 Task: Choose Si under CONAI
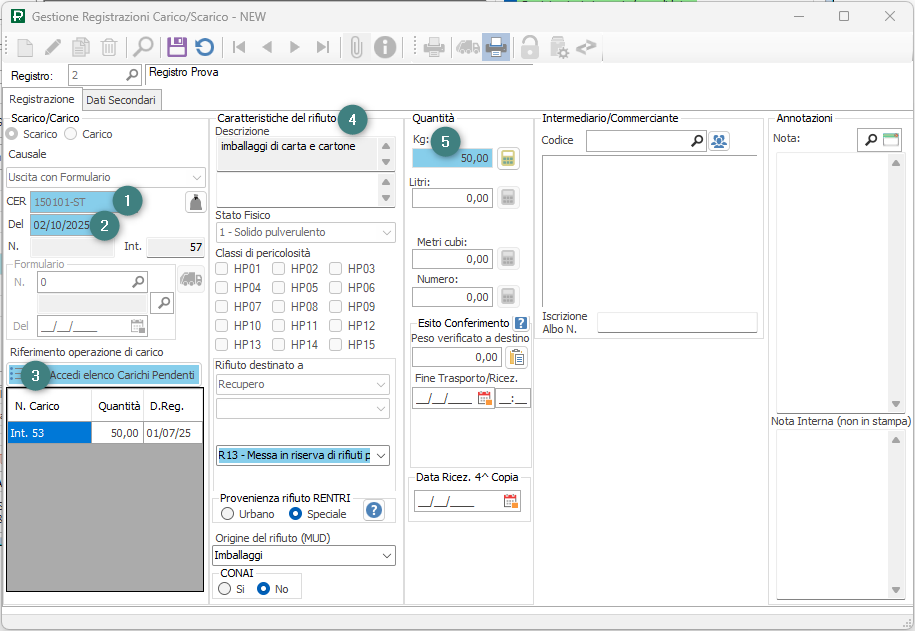225,589
